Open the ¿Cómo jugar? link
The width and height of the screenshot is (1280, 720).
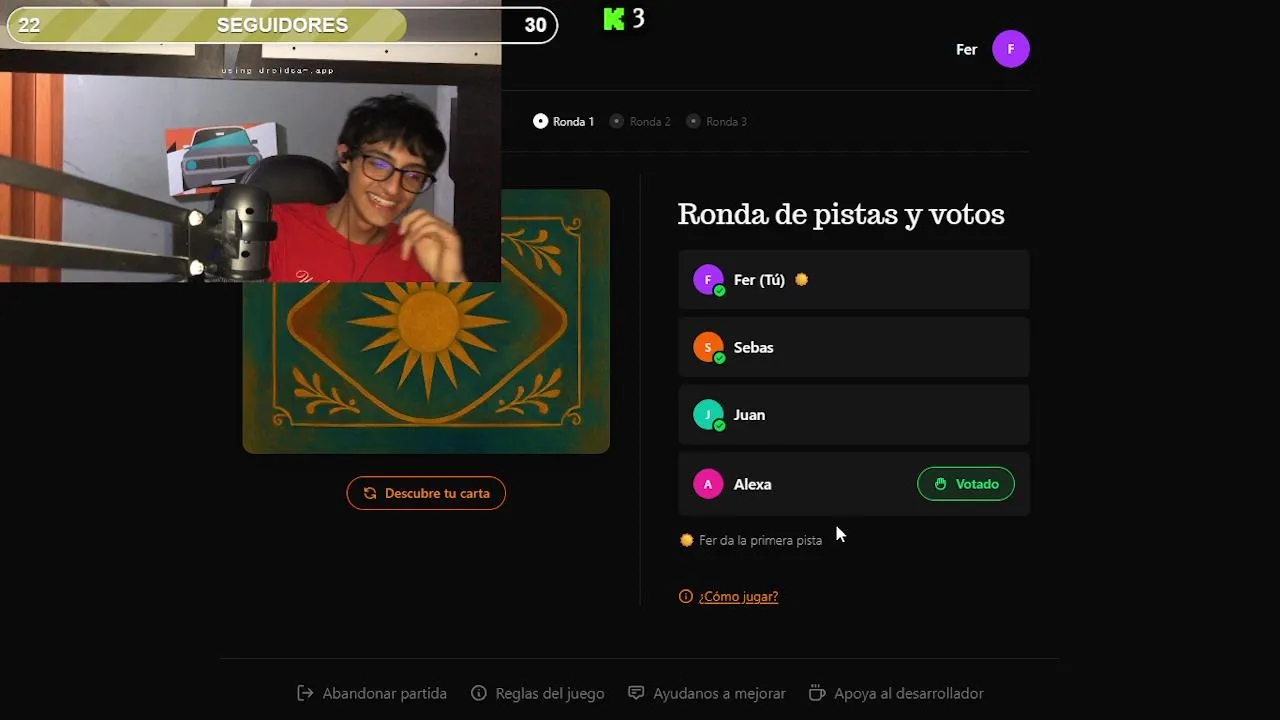738,596
